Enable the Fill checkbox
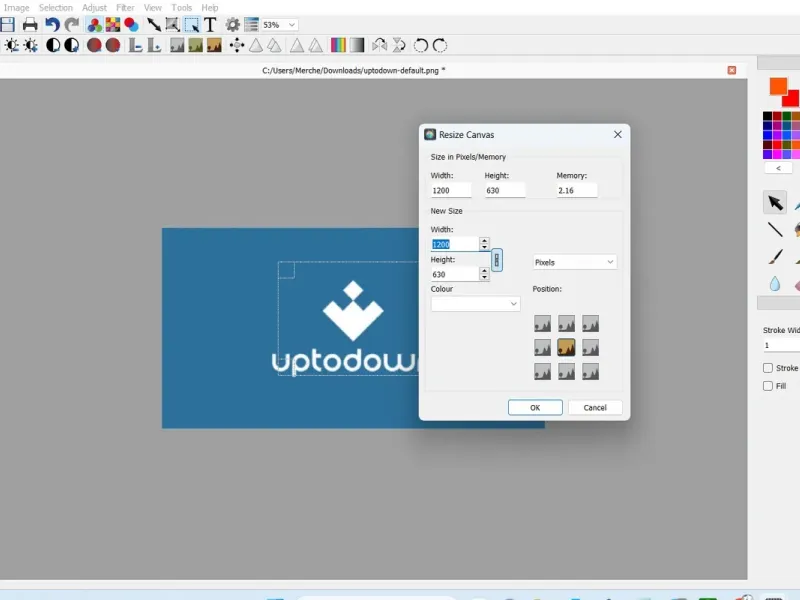Screen dimensions: 800x600 coord(768,386)
